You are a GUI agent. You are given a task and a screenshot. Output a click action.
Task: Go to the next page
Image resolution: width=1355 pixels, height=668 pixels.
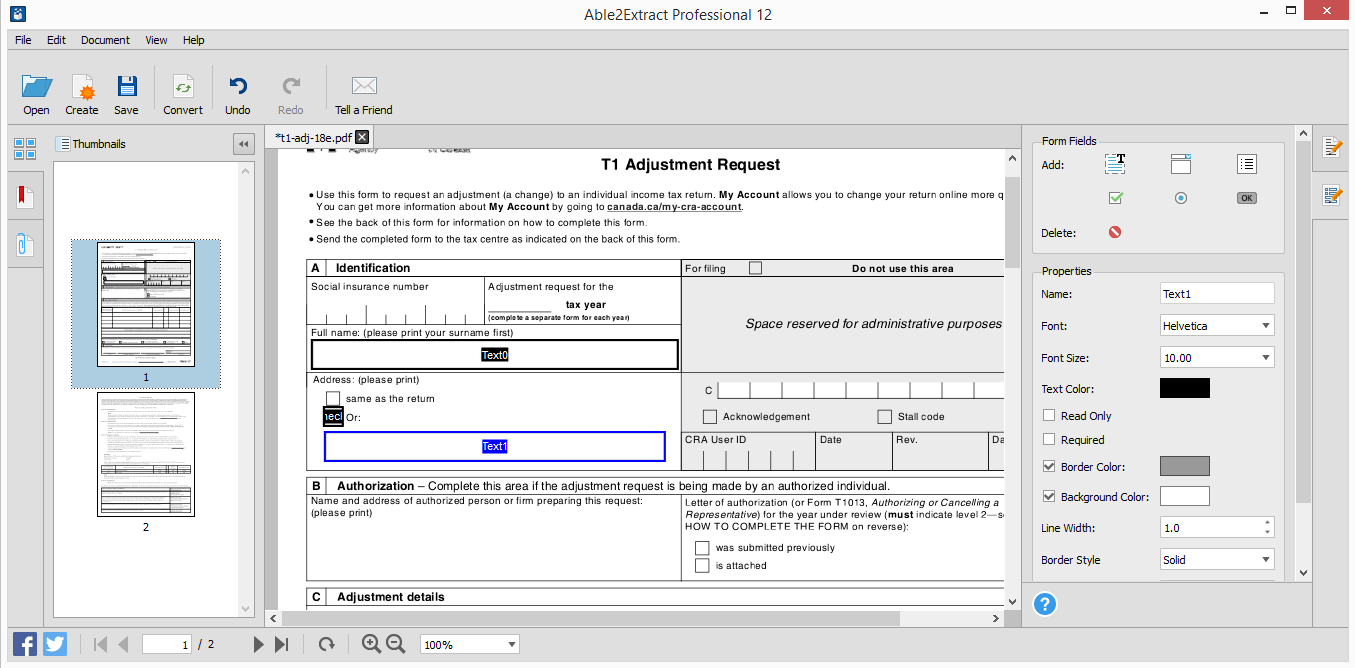tap(259, 645)
